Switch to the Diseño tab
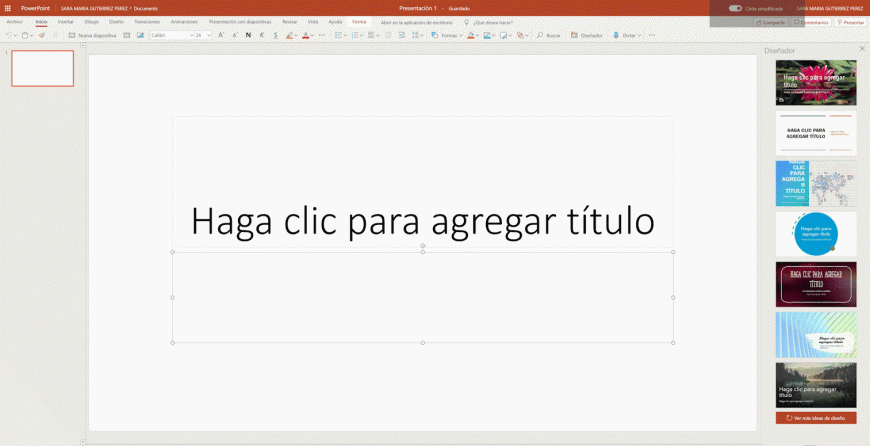Image resolution: width=870 pixels, height=446 pixels. [x=116, y=22]
